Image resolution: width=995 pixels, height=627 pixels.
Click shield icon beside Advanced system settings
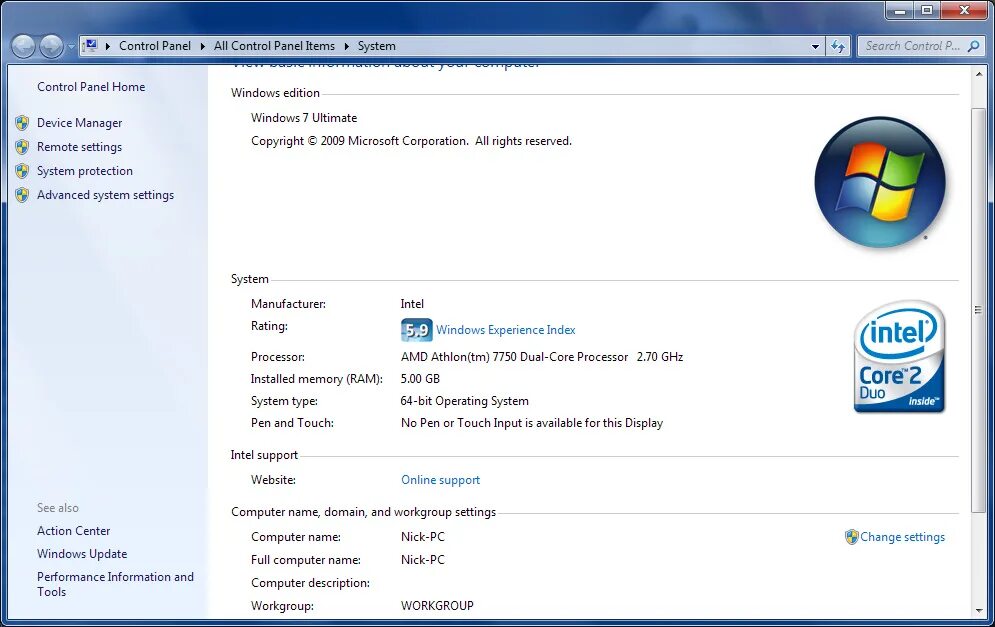(x=22, y=195)
